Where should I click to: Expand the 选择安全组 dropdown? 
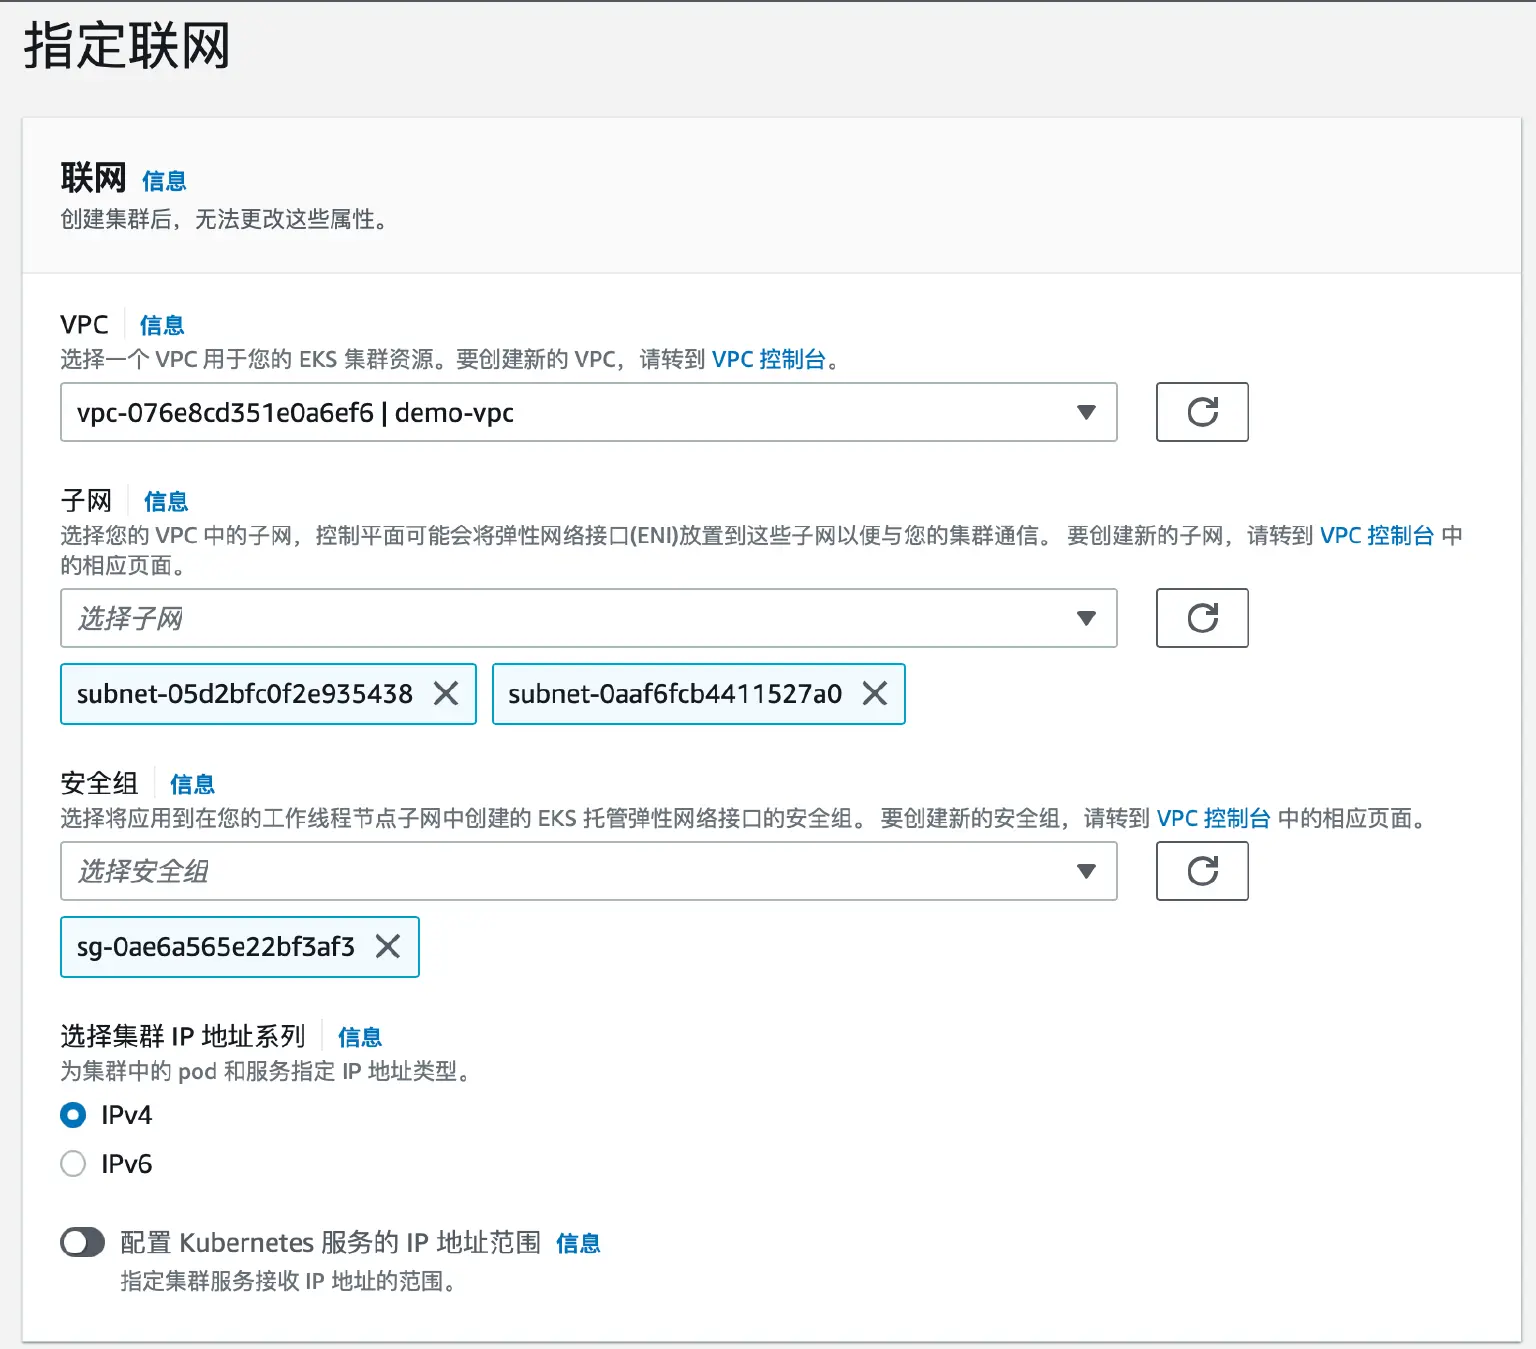[x=588, y=871]
